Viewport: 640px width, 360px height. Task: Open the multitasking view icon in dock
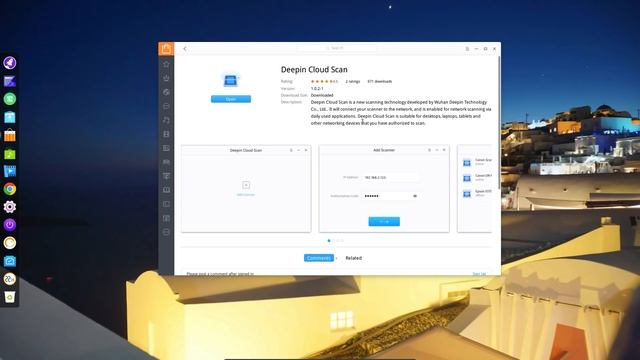click(10, 81)
